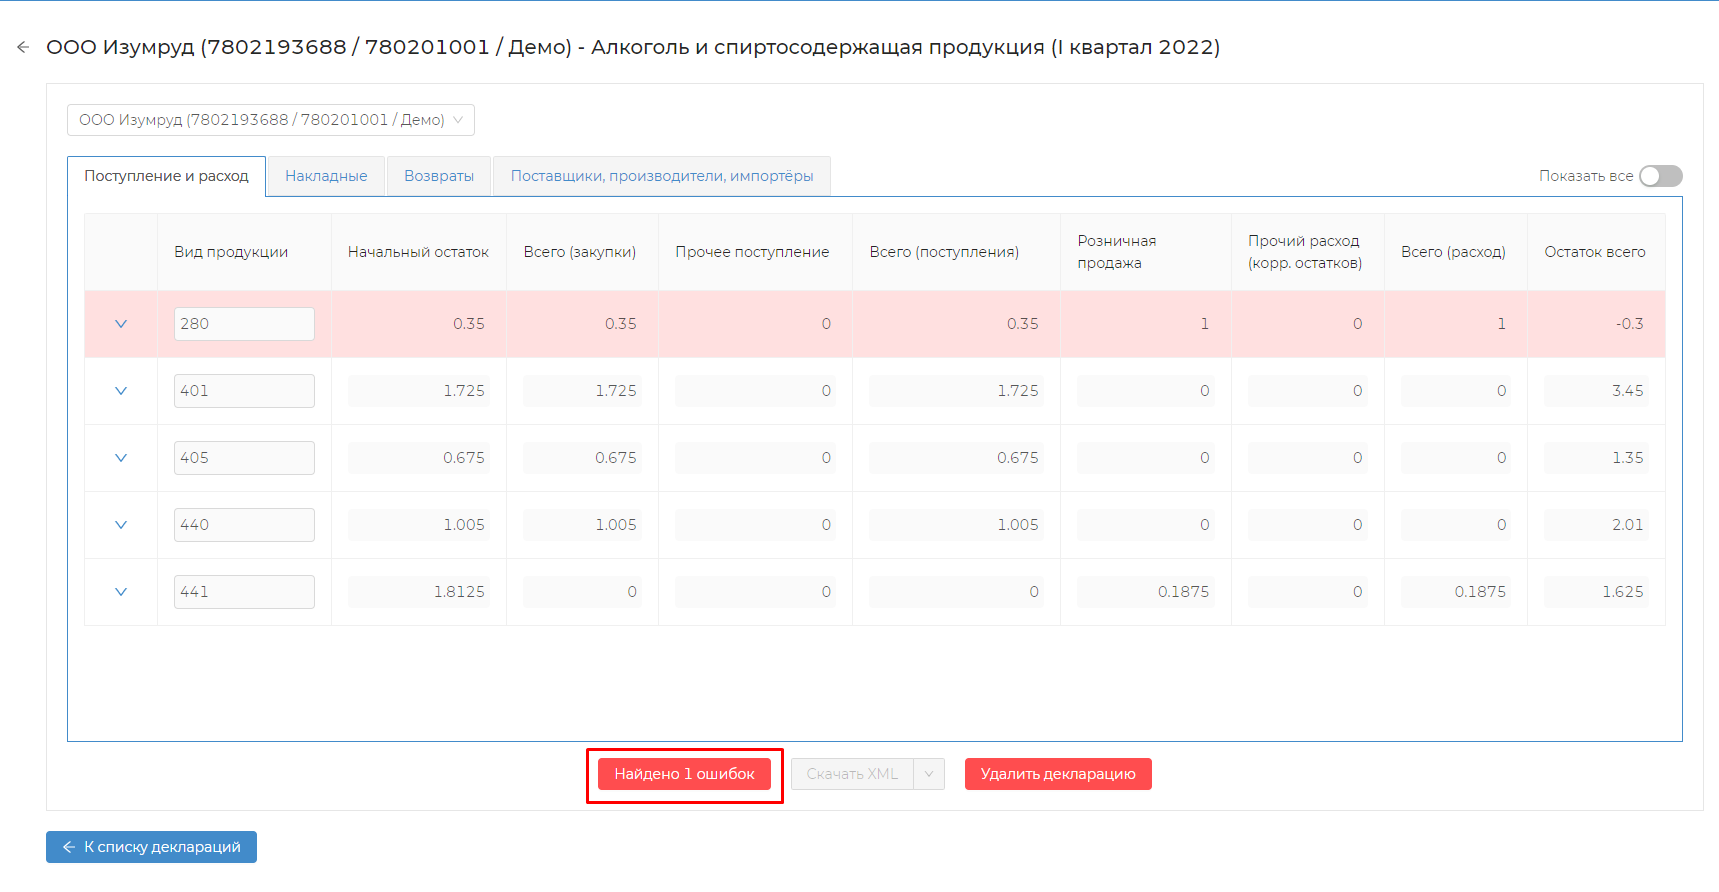The height and width of the screenshot is (892, 1719).
Task: Click the product type field with 280
Action: [244, 324]
